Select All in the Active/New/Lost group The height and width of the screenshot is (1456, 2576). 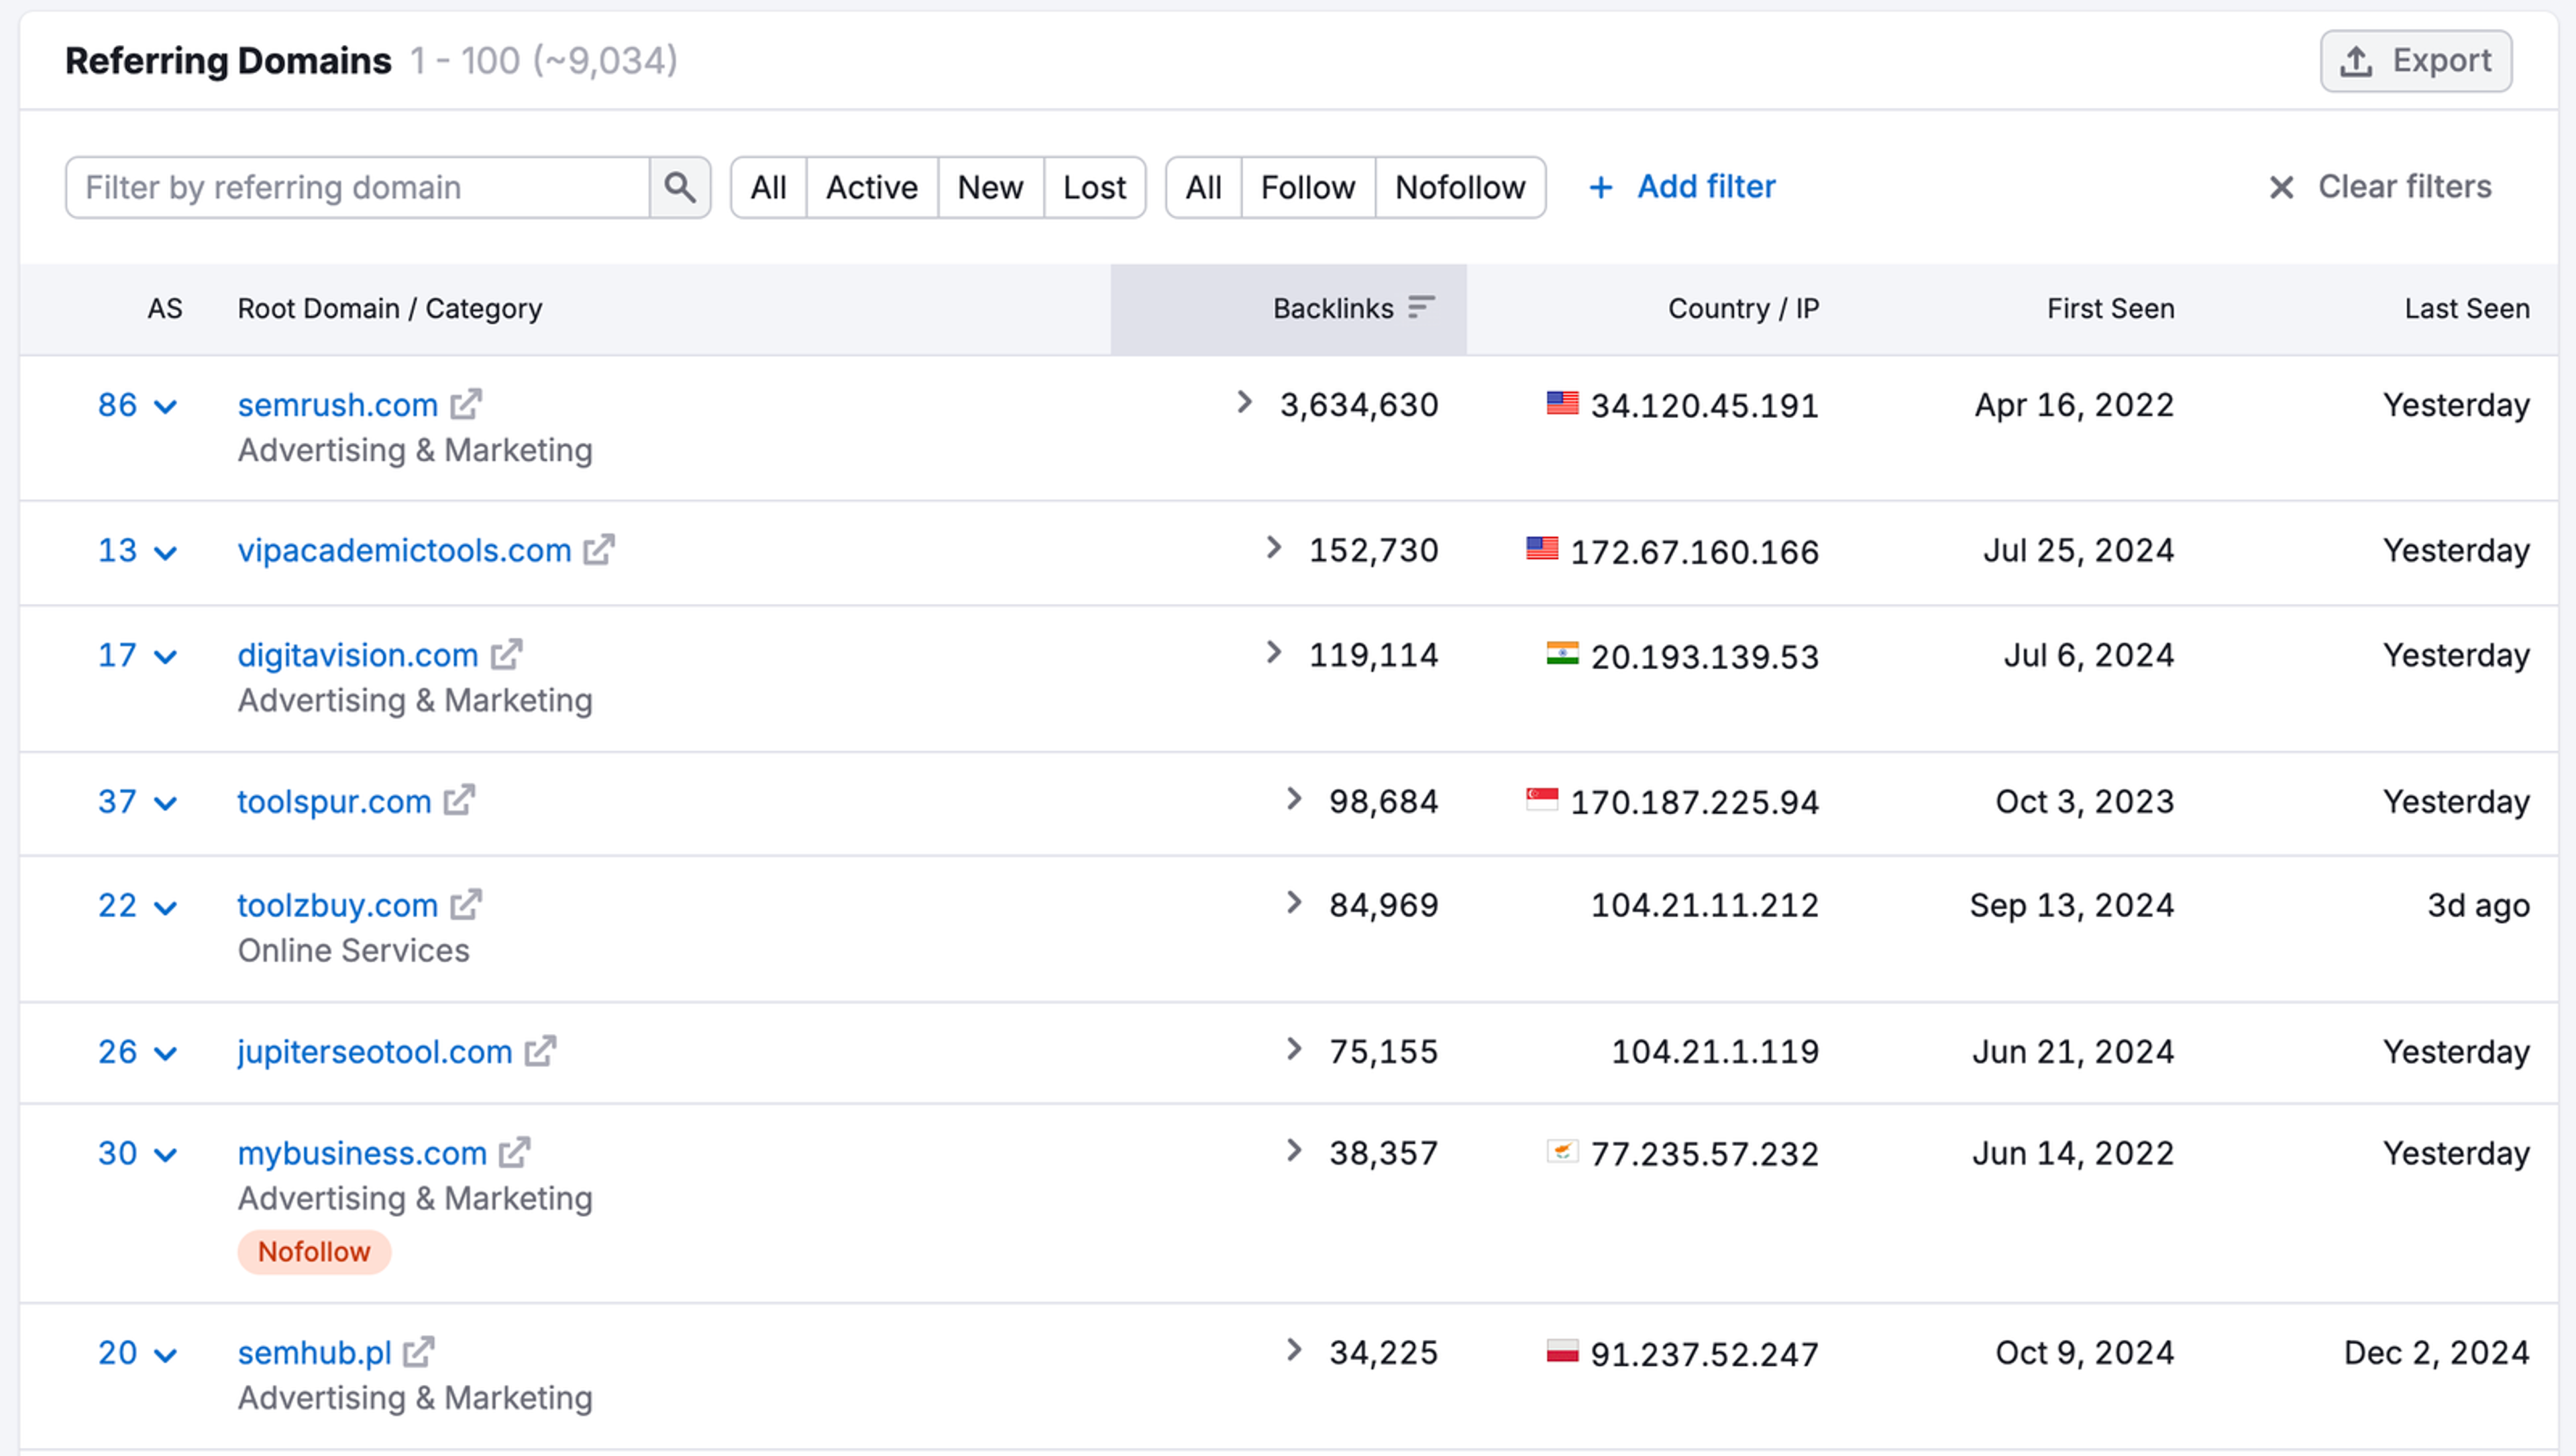(x=768, y=187)
